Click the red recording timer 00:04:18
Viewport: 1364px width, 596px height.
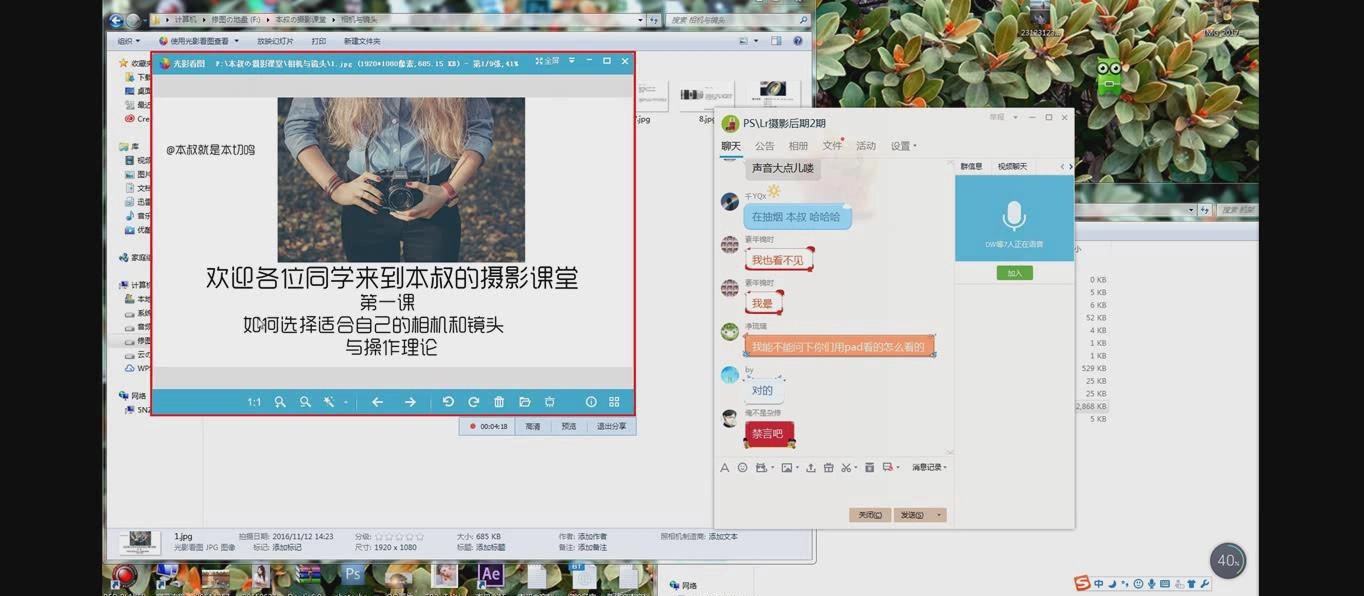coord(488,426)
